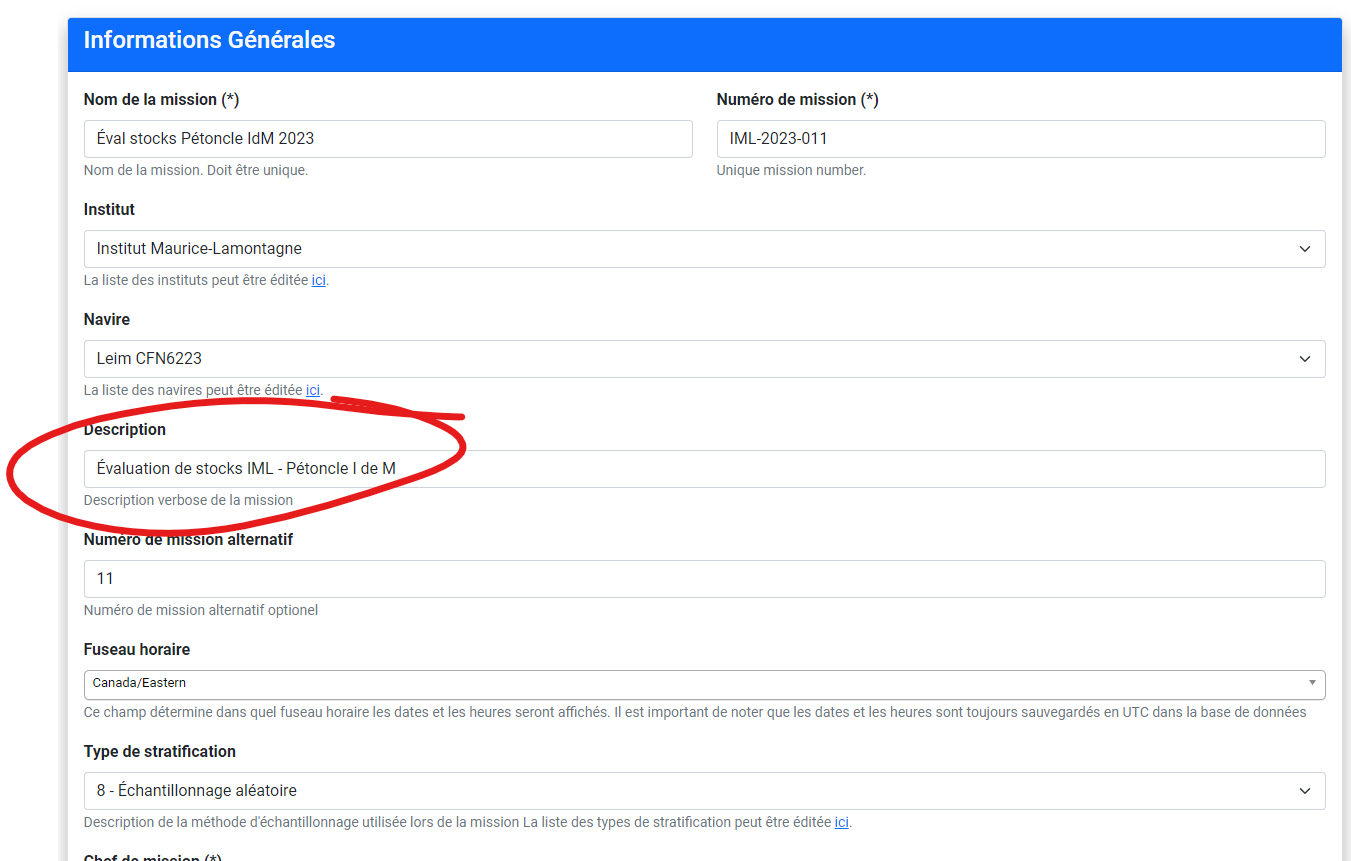Click the 'Numéro de mission alternatif' label
The height and width of the screenshot is (861, 1351).
tap(188, 540)
